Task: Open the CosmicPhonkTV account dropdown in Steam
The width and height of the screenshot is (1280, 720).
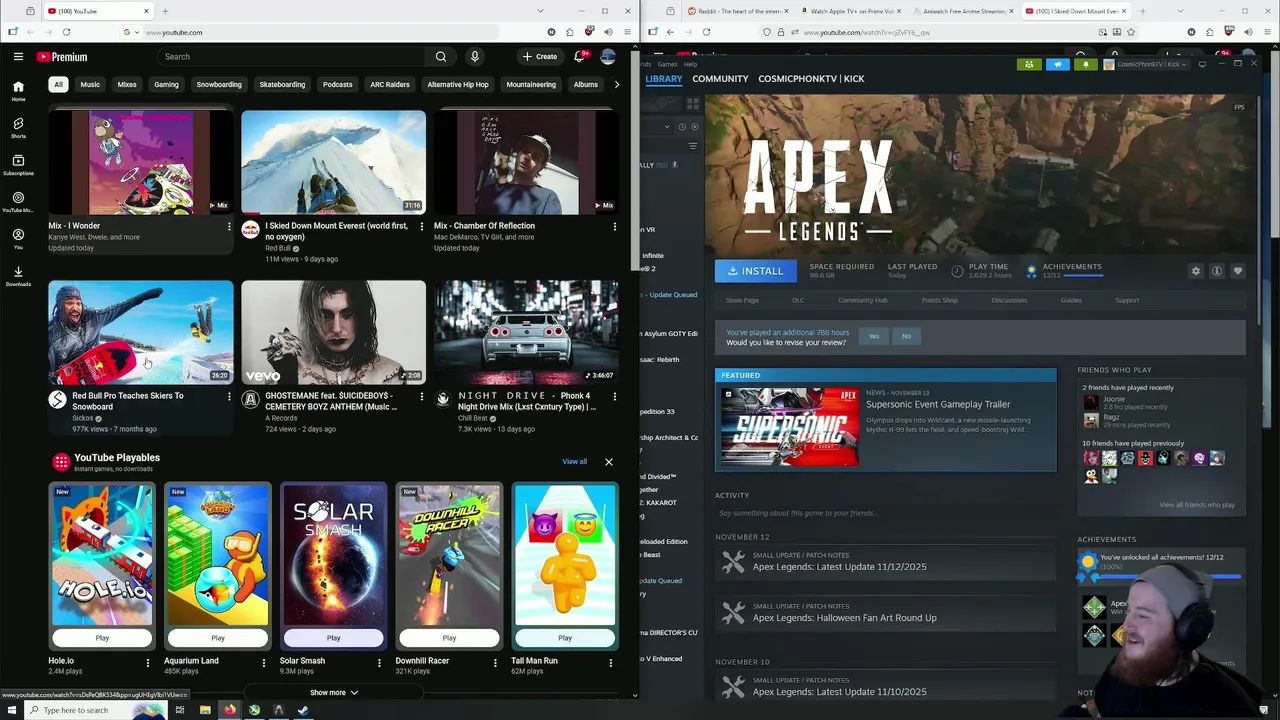Action: coord(1144,64)
